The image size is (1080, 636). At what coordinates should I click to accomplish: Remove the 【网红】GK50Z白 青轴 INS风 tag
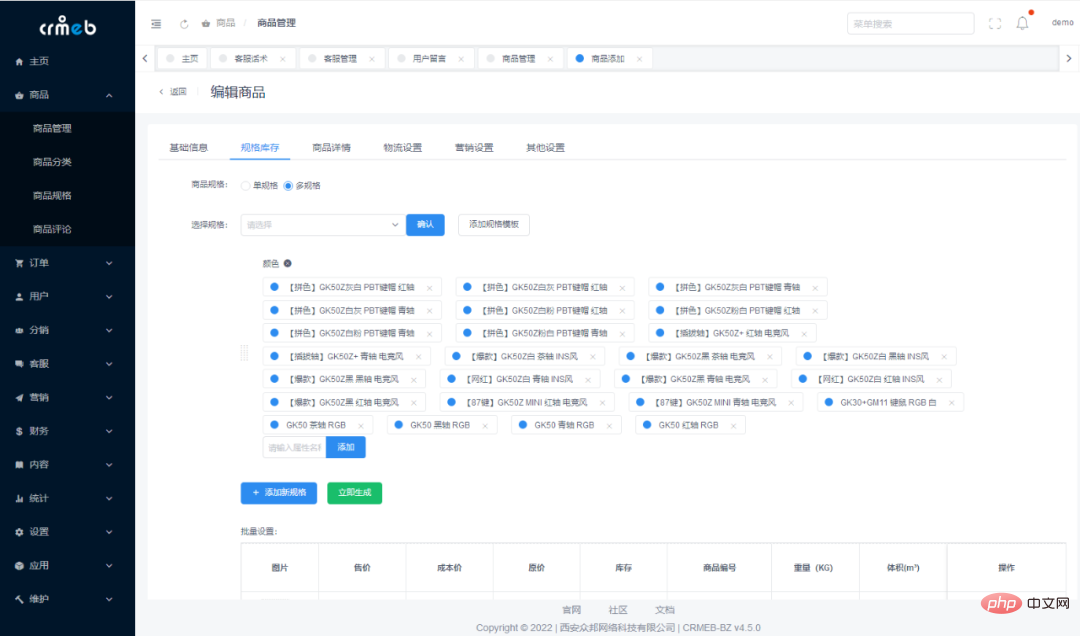[588, 380]
